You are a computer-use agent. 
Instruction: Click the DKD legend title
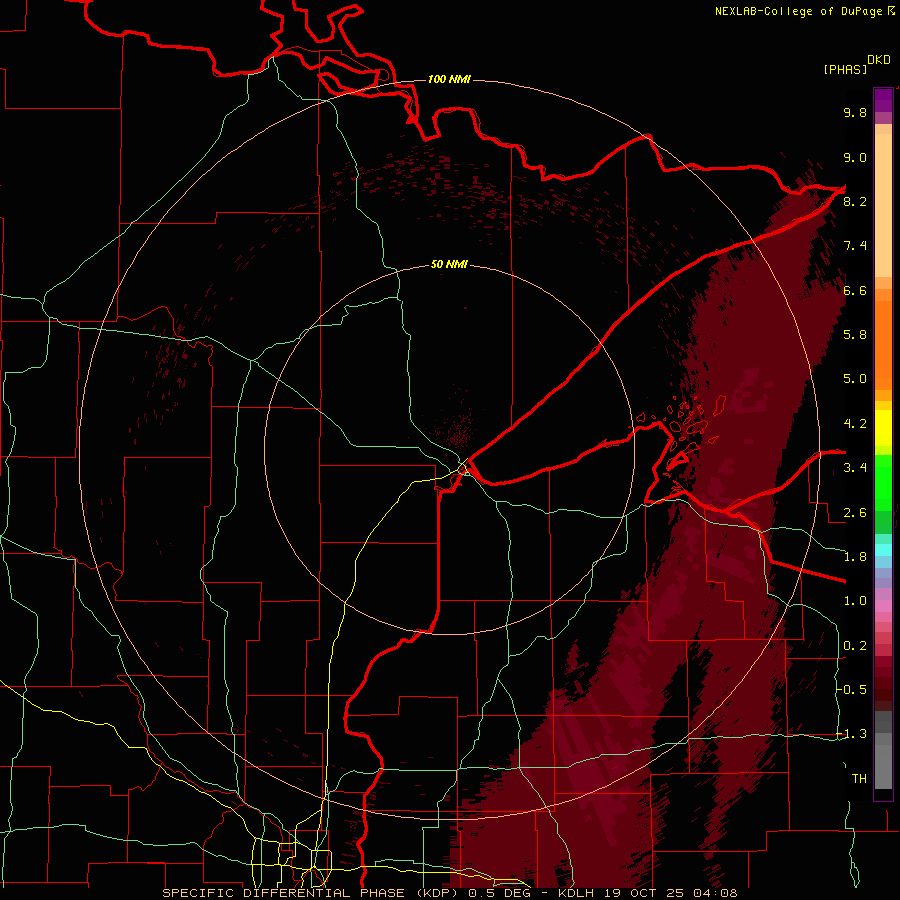tap(878, 60)
